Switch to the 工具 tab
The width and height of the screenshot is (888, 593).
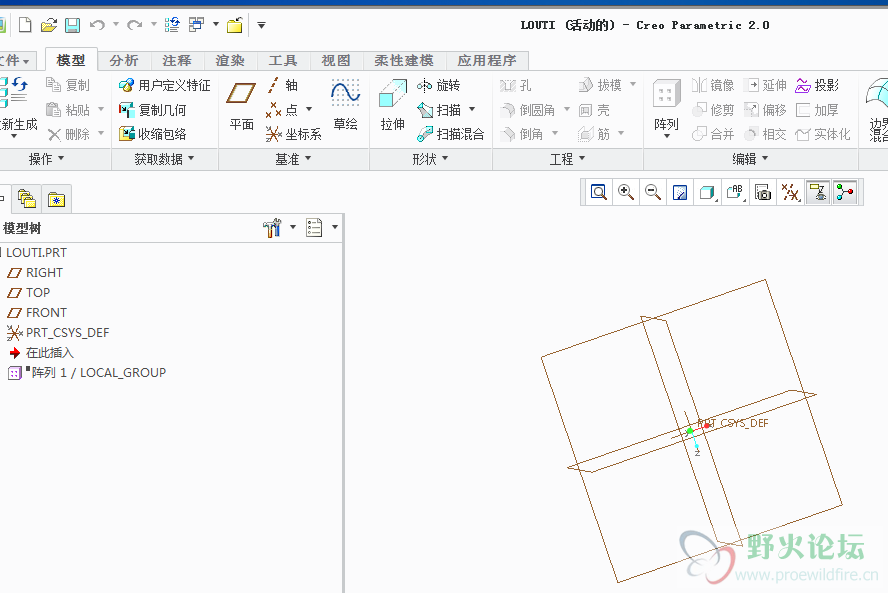(283, 61)
